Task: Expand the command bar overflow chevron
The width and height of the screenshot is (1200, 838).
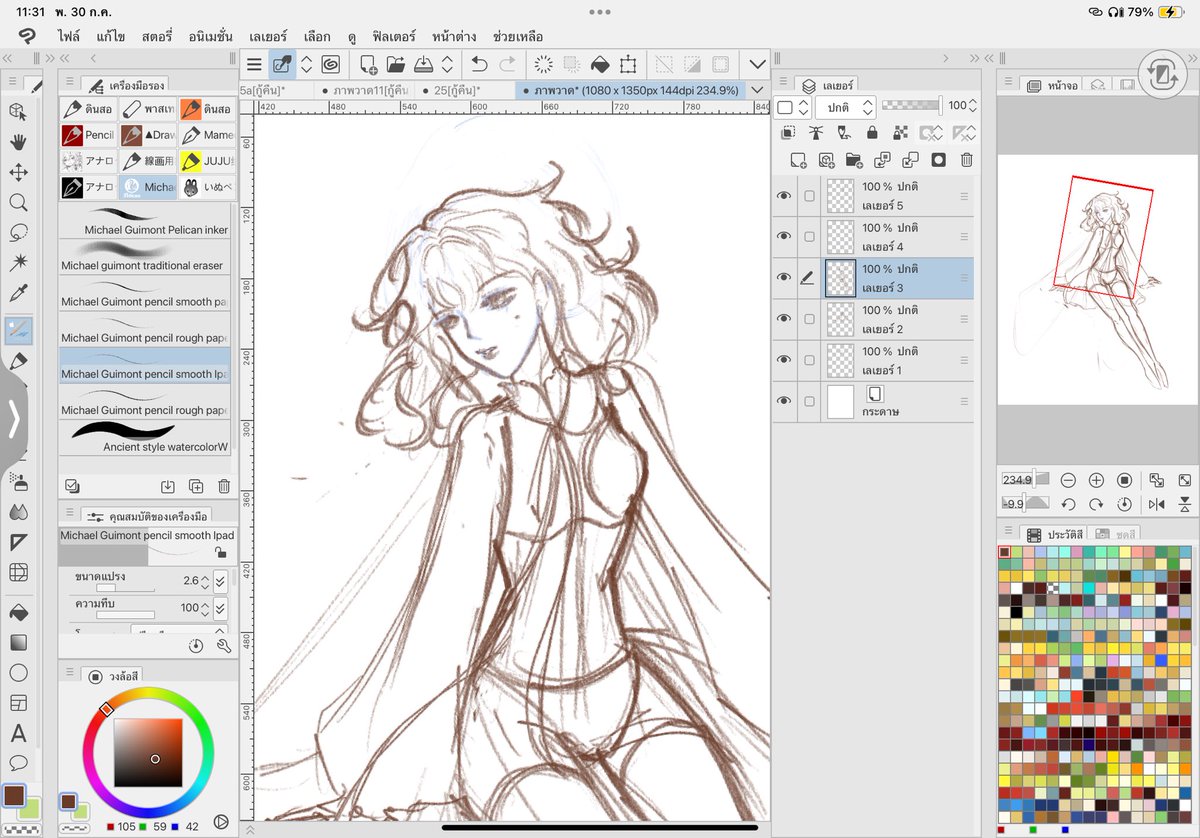Action: (757, 65)
